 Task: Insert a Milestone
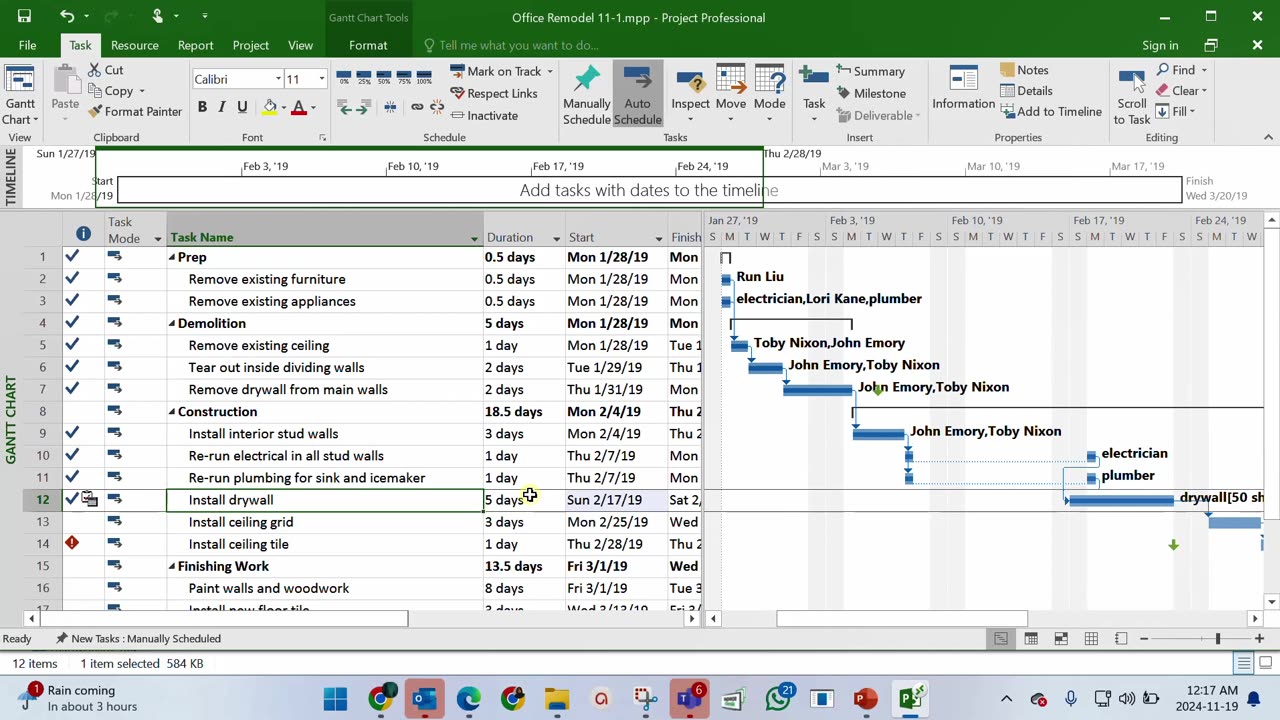871,93
